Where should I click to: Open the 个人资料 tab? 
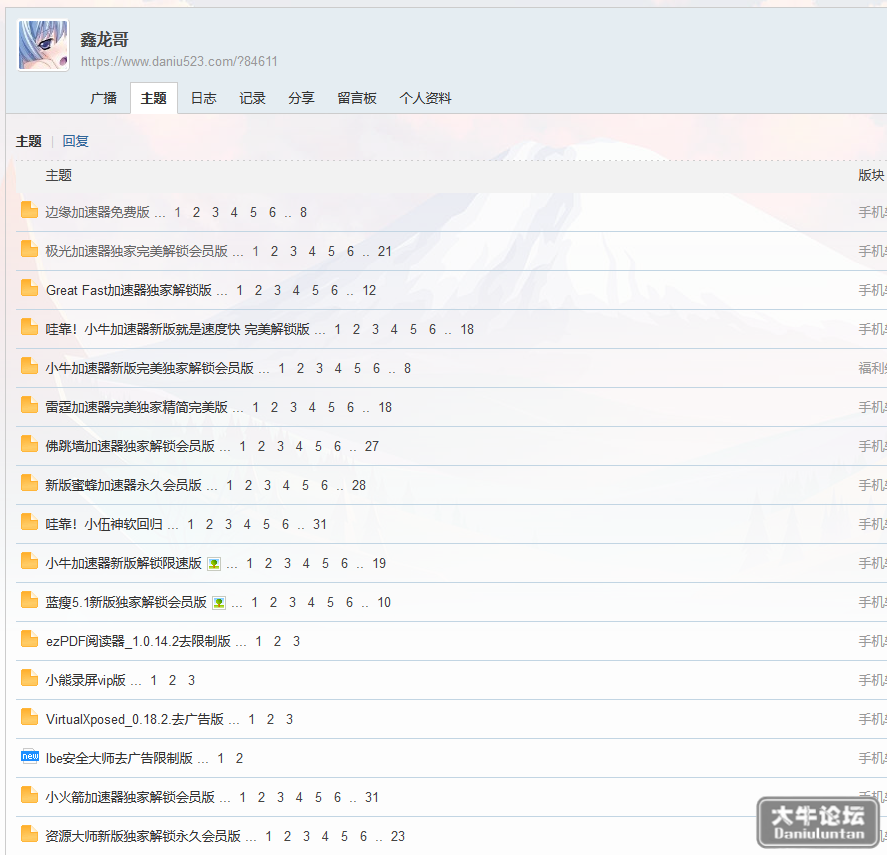pyautogui.click(x=425, y=98)
